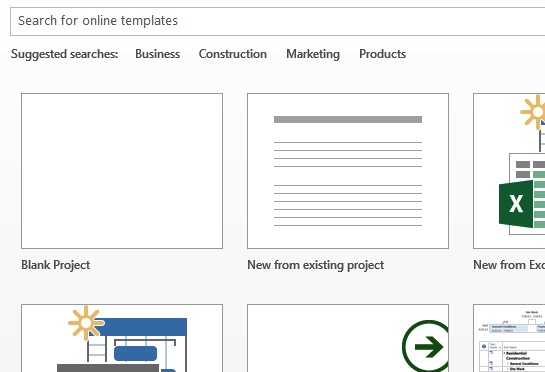Viewport: 545px width, 372px height.
Task: Open the Residential Construction template thumbnail
Action: point(509,338)
